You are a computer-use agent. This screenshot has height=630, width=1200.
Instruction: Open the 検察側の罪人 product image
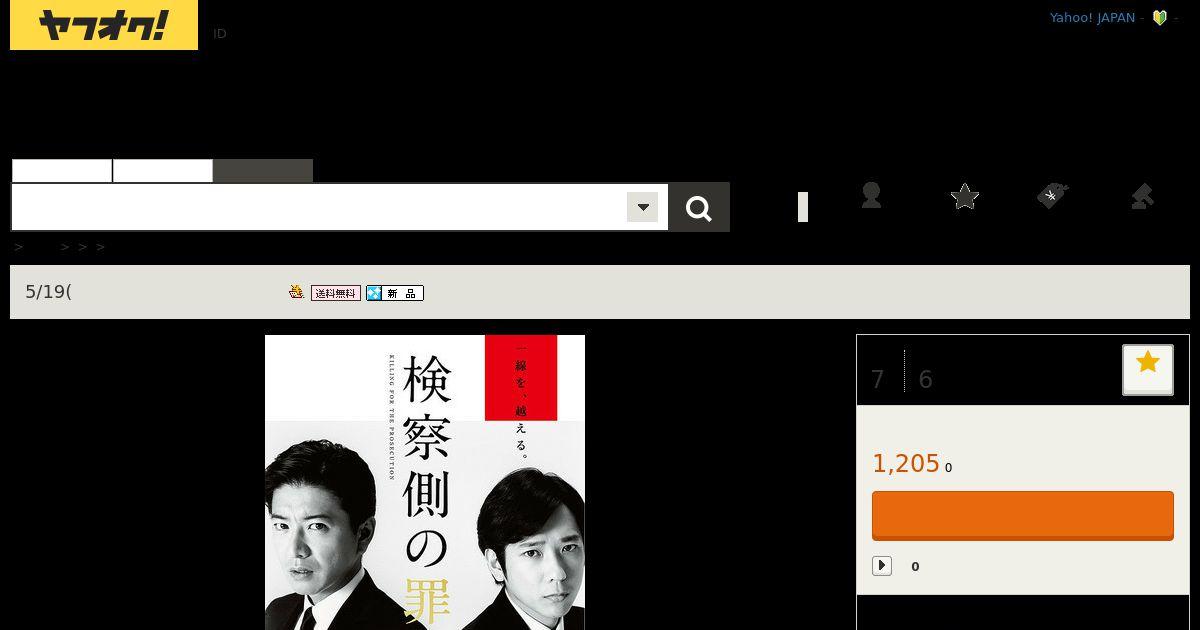(x=425, y=482)
